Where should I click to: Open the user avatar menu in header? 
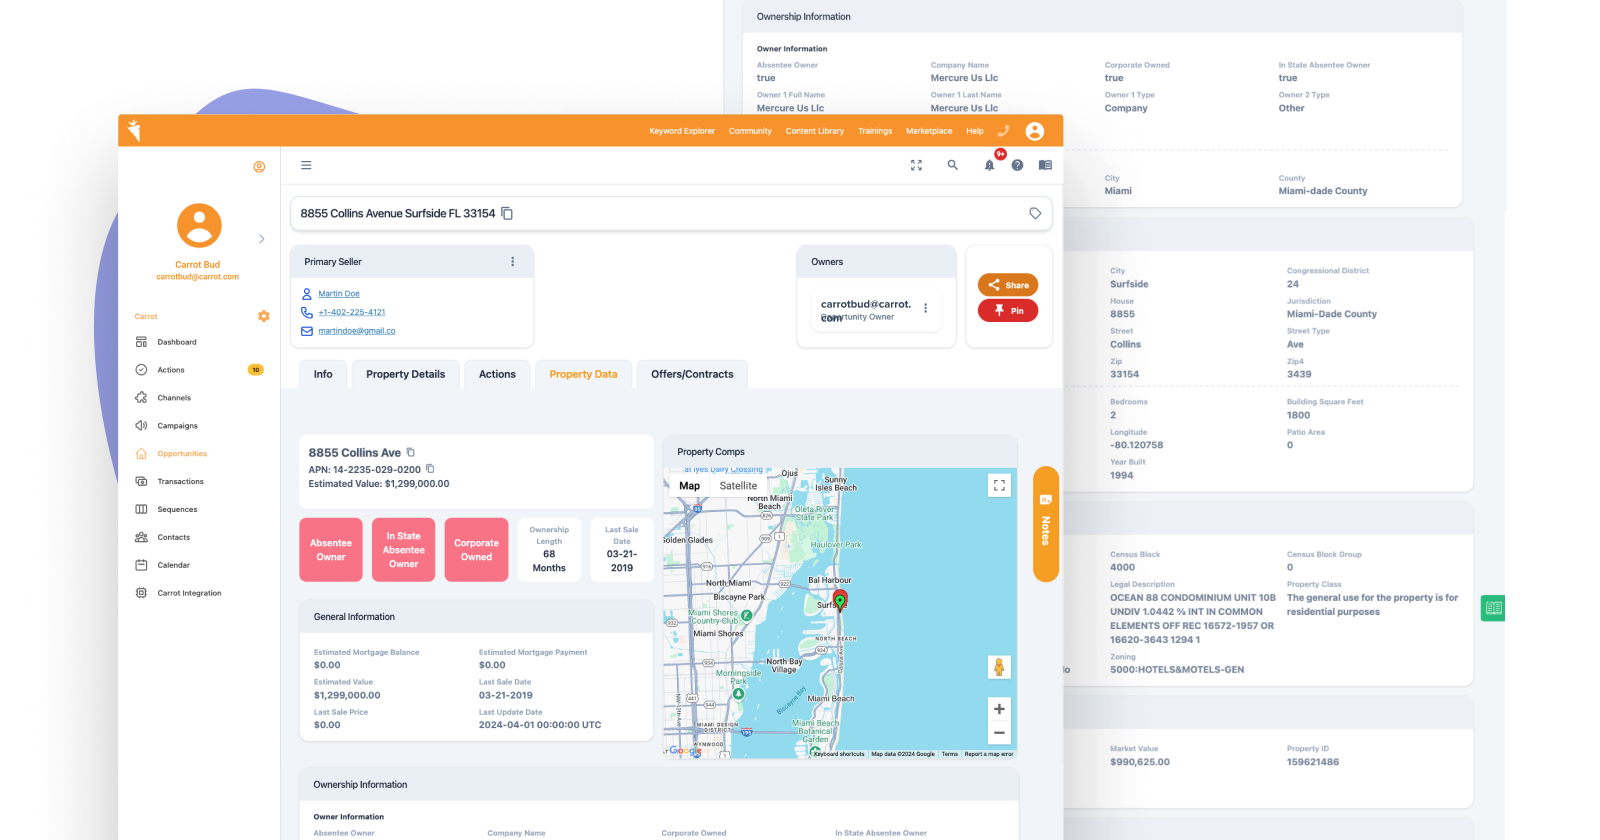point(1035,131)
